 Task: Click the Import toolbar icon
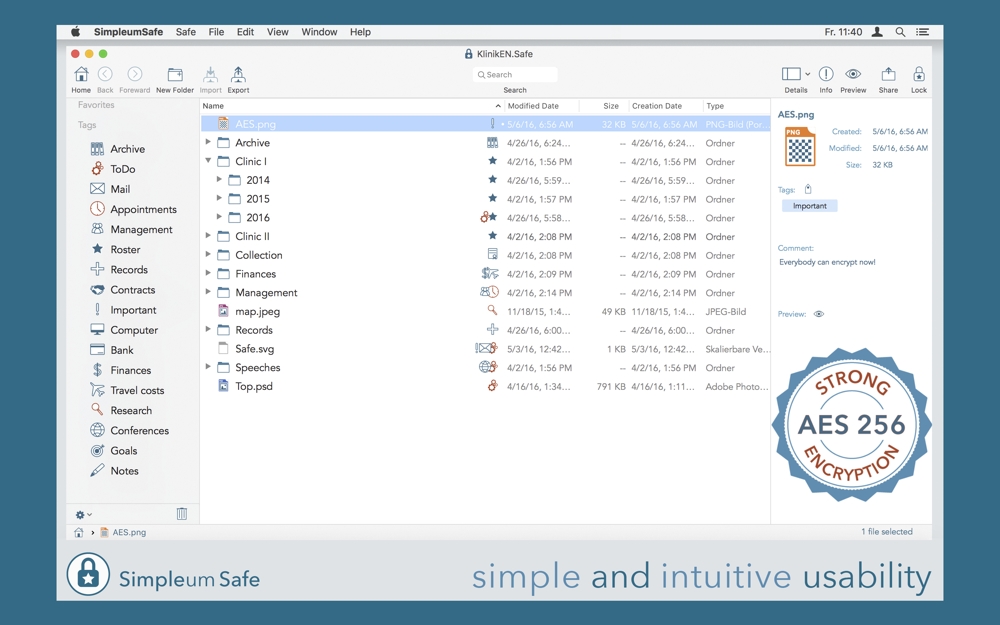[210, 75]
